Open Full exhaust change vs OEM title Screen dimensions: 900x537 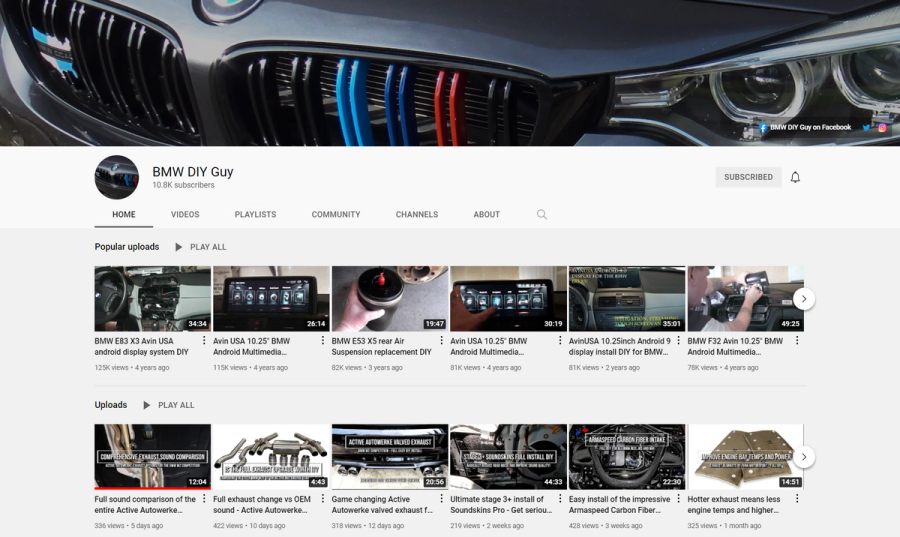point(262,505)
